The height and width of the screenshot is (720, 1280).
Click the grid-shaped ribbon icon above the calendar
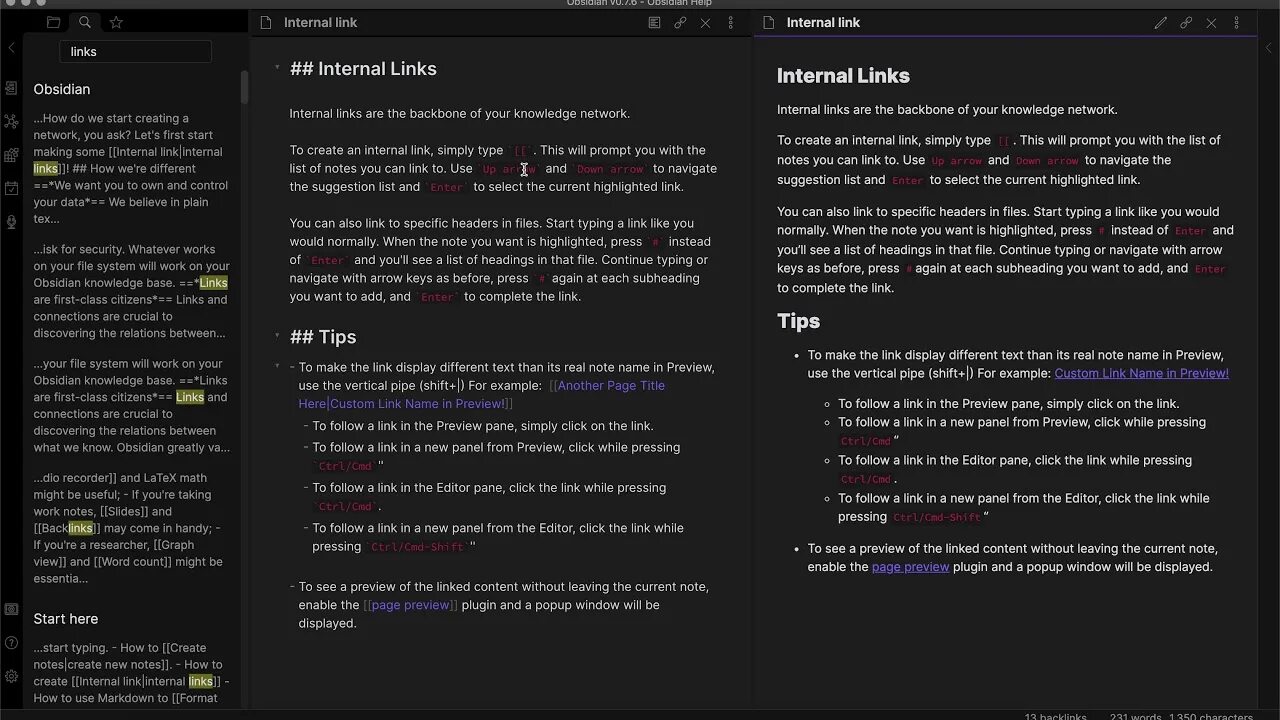[x=11, y=155]
